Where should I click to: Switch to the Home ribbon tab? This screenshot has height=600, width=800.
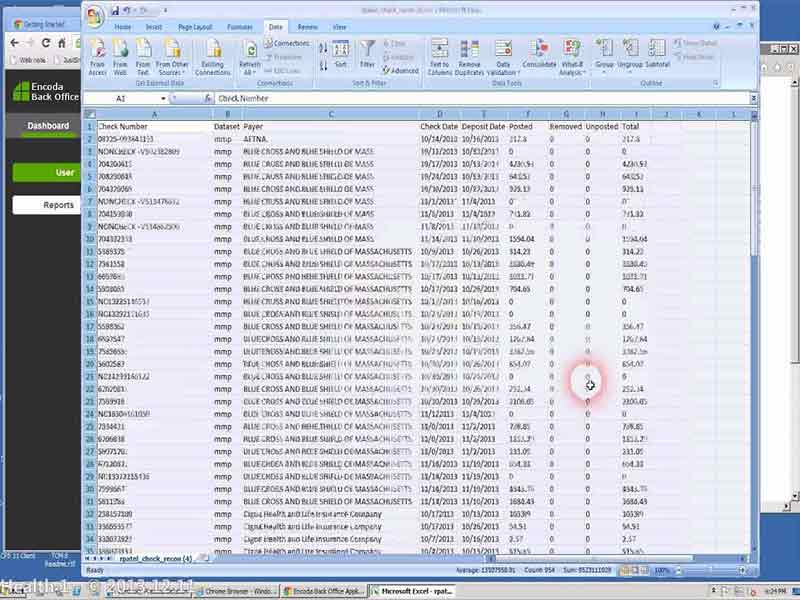122,27
